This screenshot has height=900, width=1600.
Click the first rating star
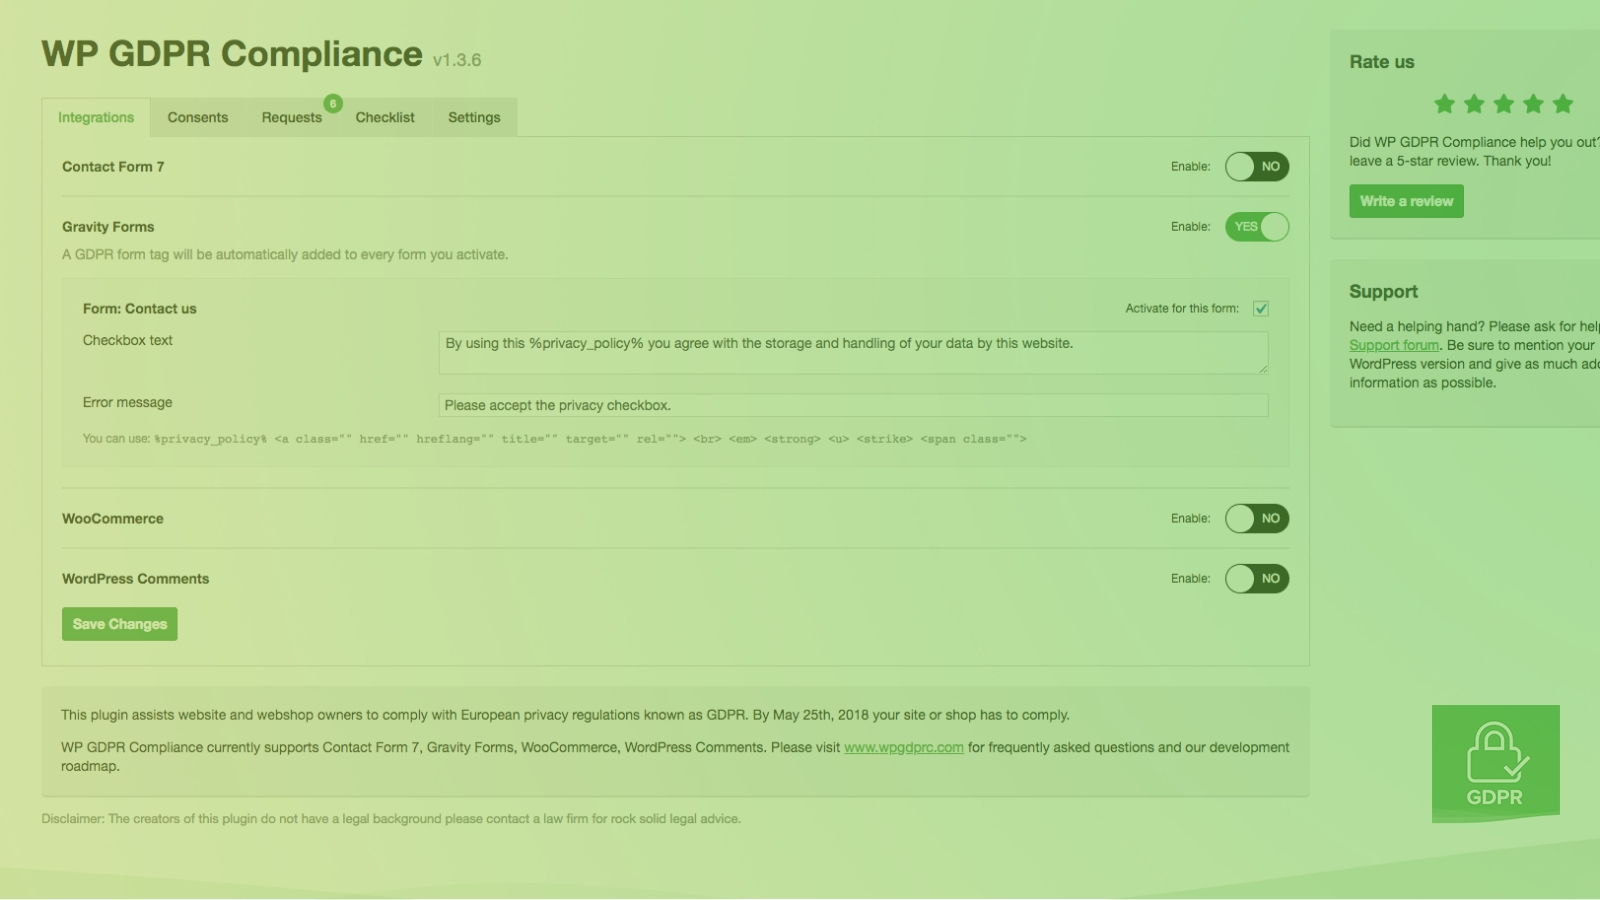1444,104
